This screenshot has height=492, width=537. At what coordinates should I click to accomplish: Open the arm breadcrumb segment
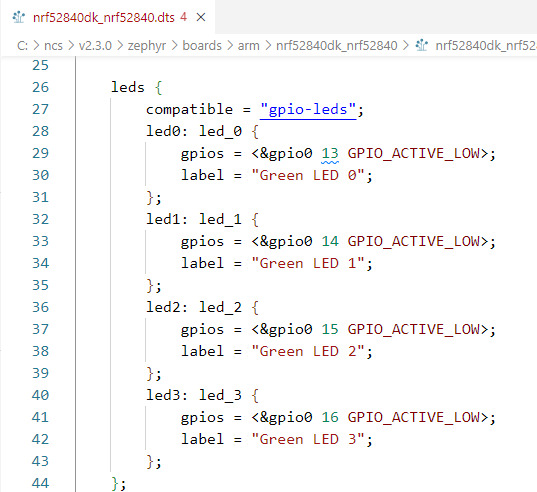(x=249, y=46)
